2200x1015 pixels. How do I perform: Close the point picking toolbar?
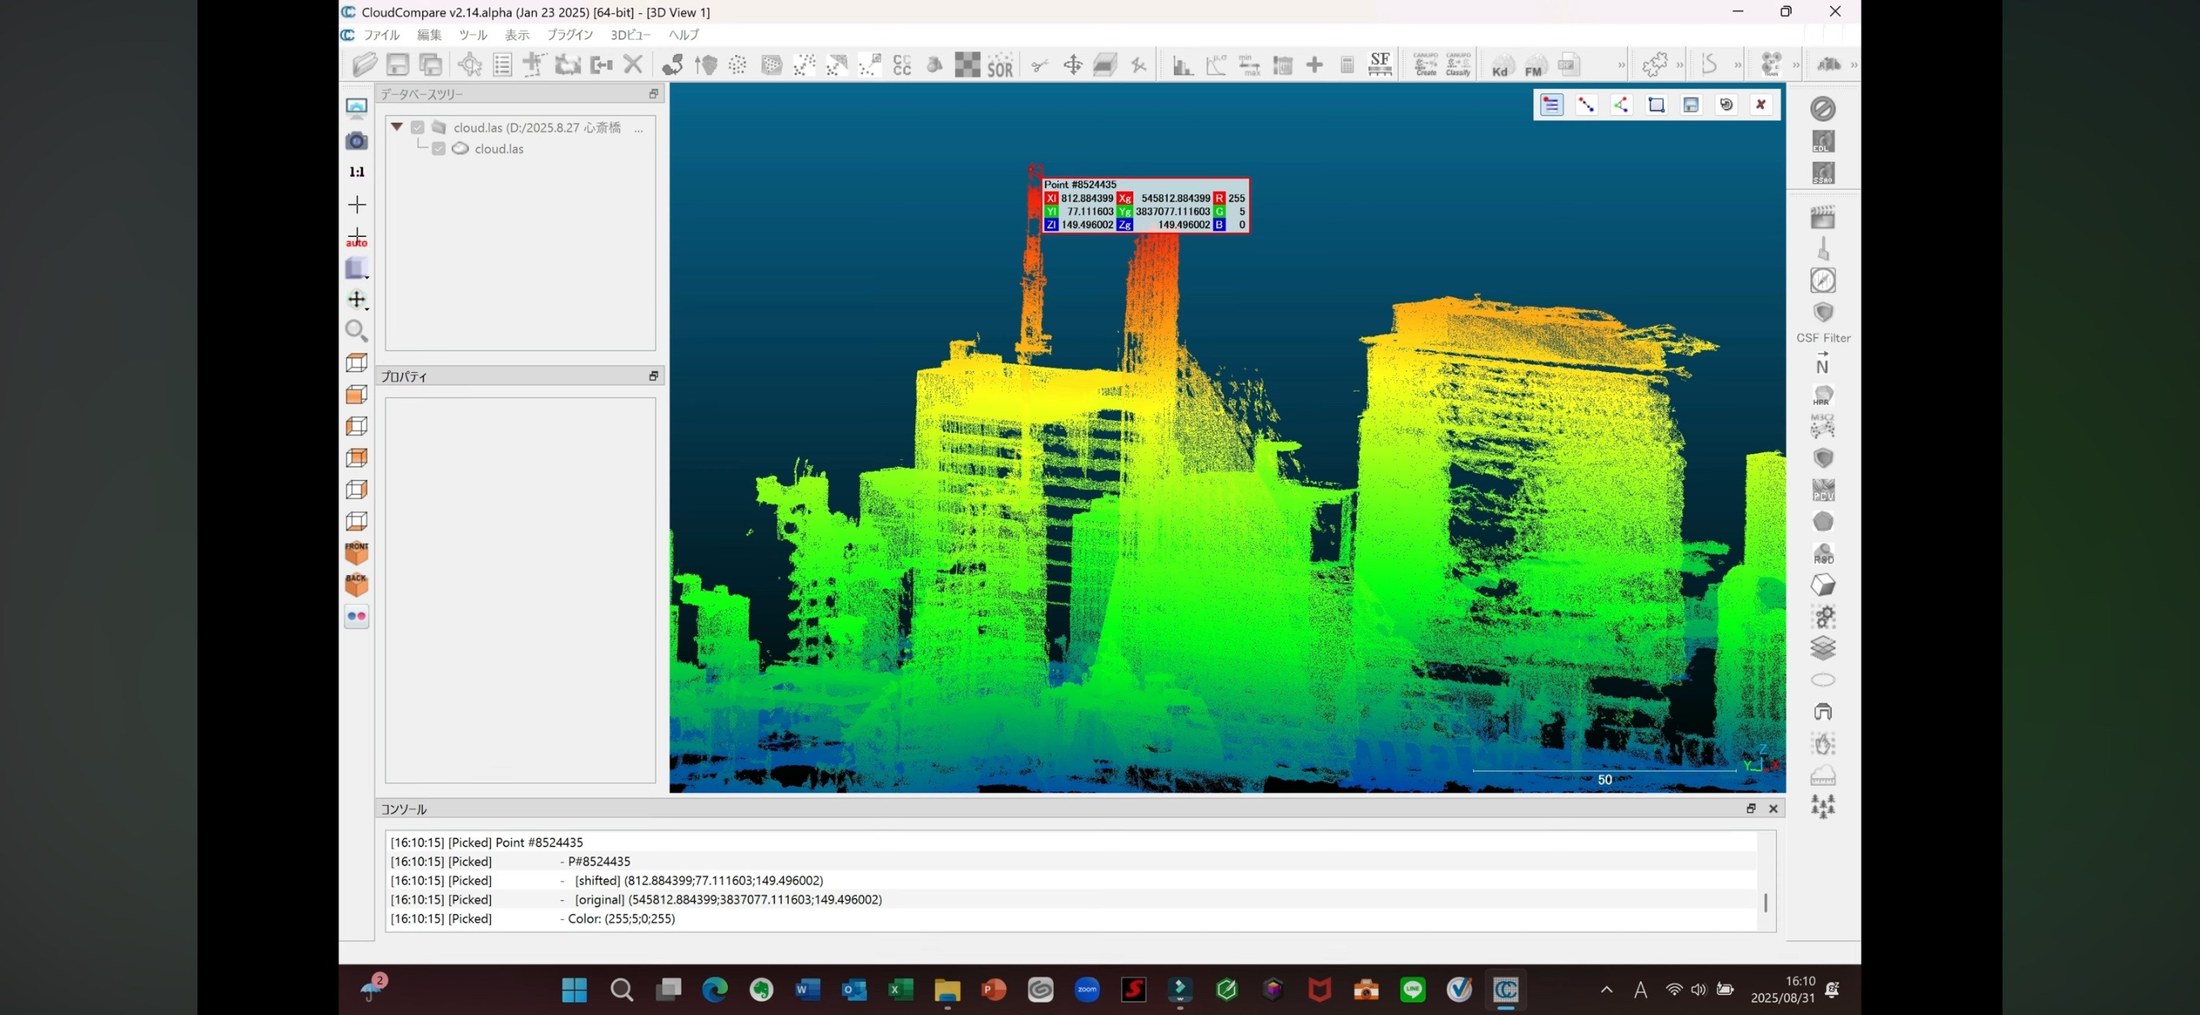coord(1761,105)
